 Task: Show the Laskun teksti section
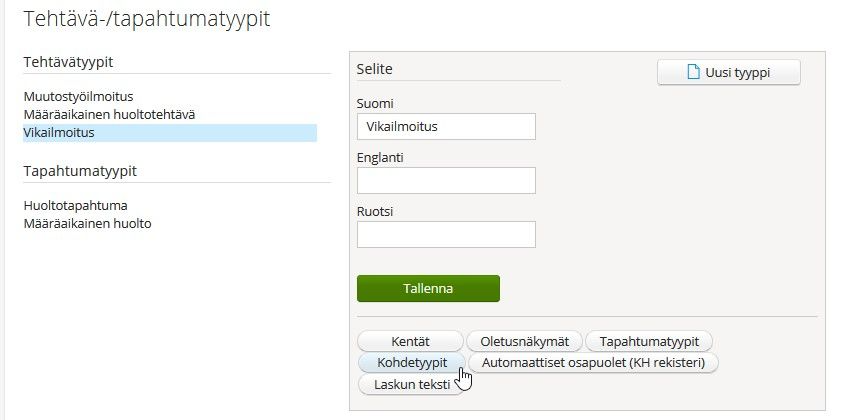pyautogui.click(x=410, y=384)
